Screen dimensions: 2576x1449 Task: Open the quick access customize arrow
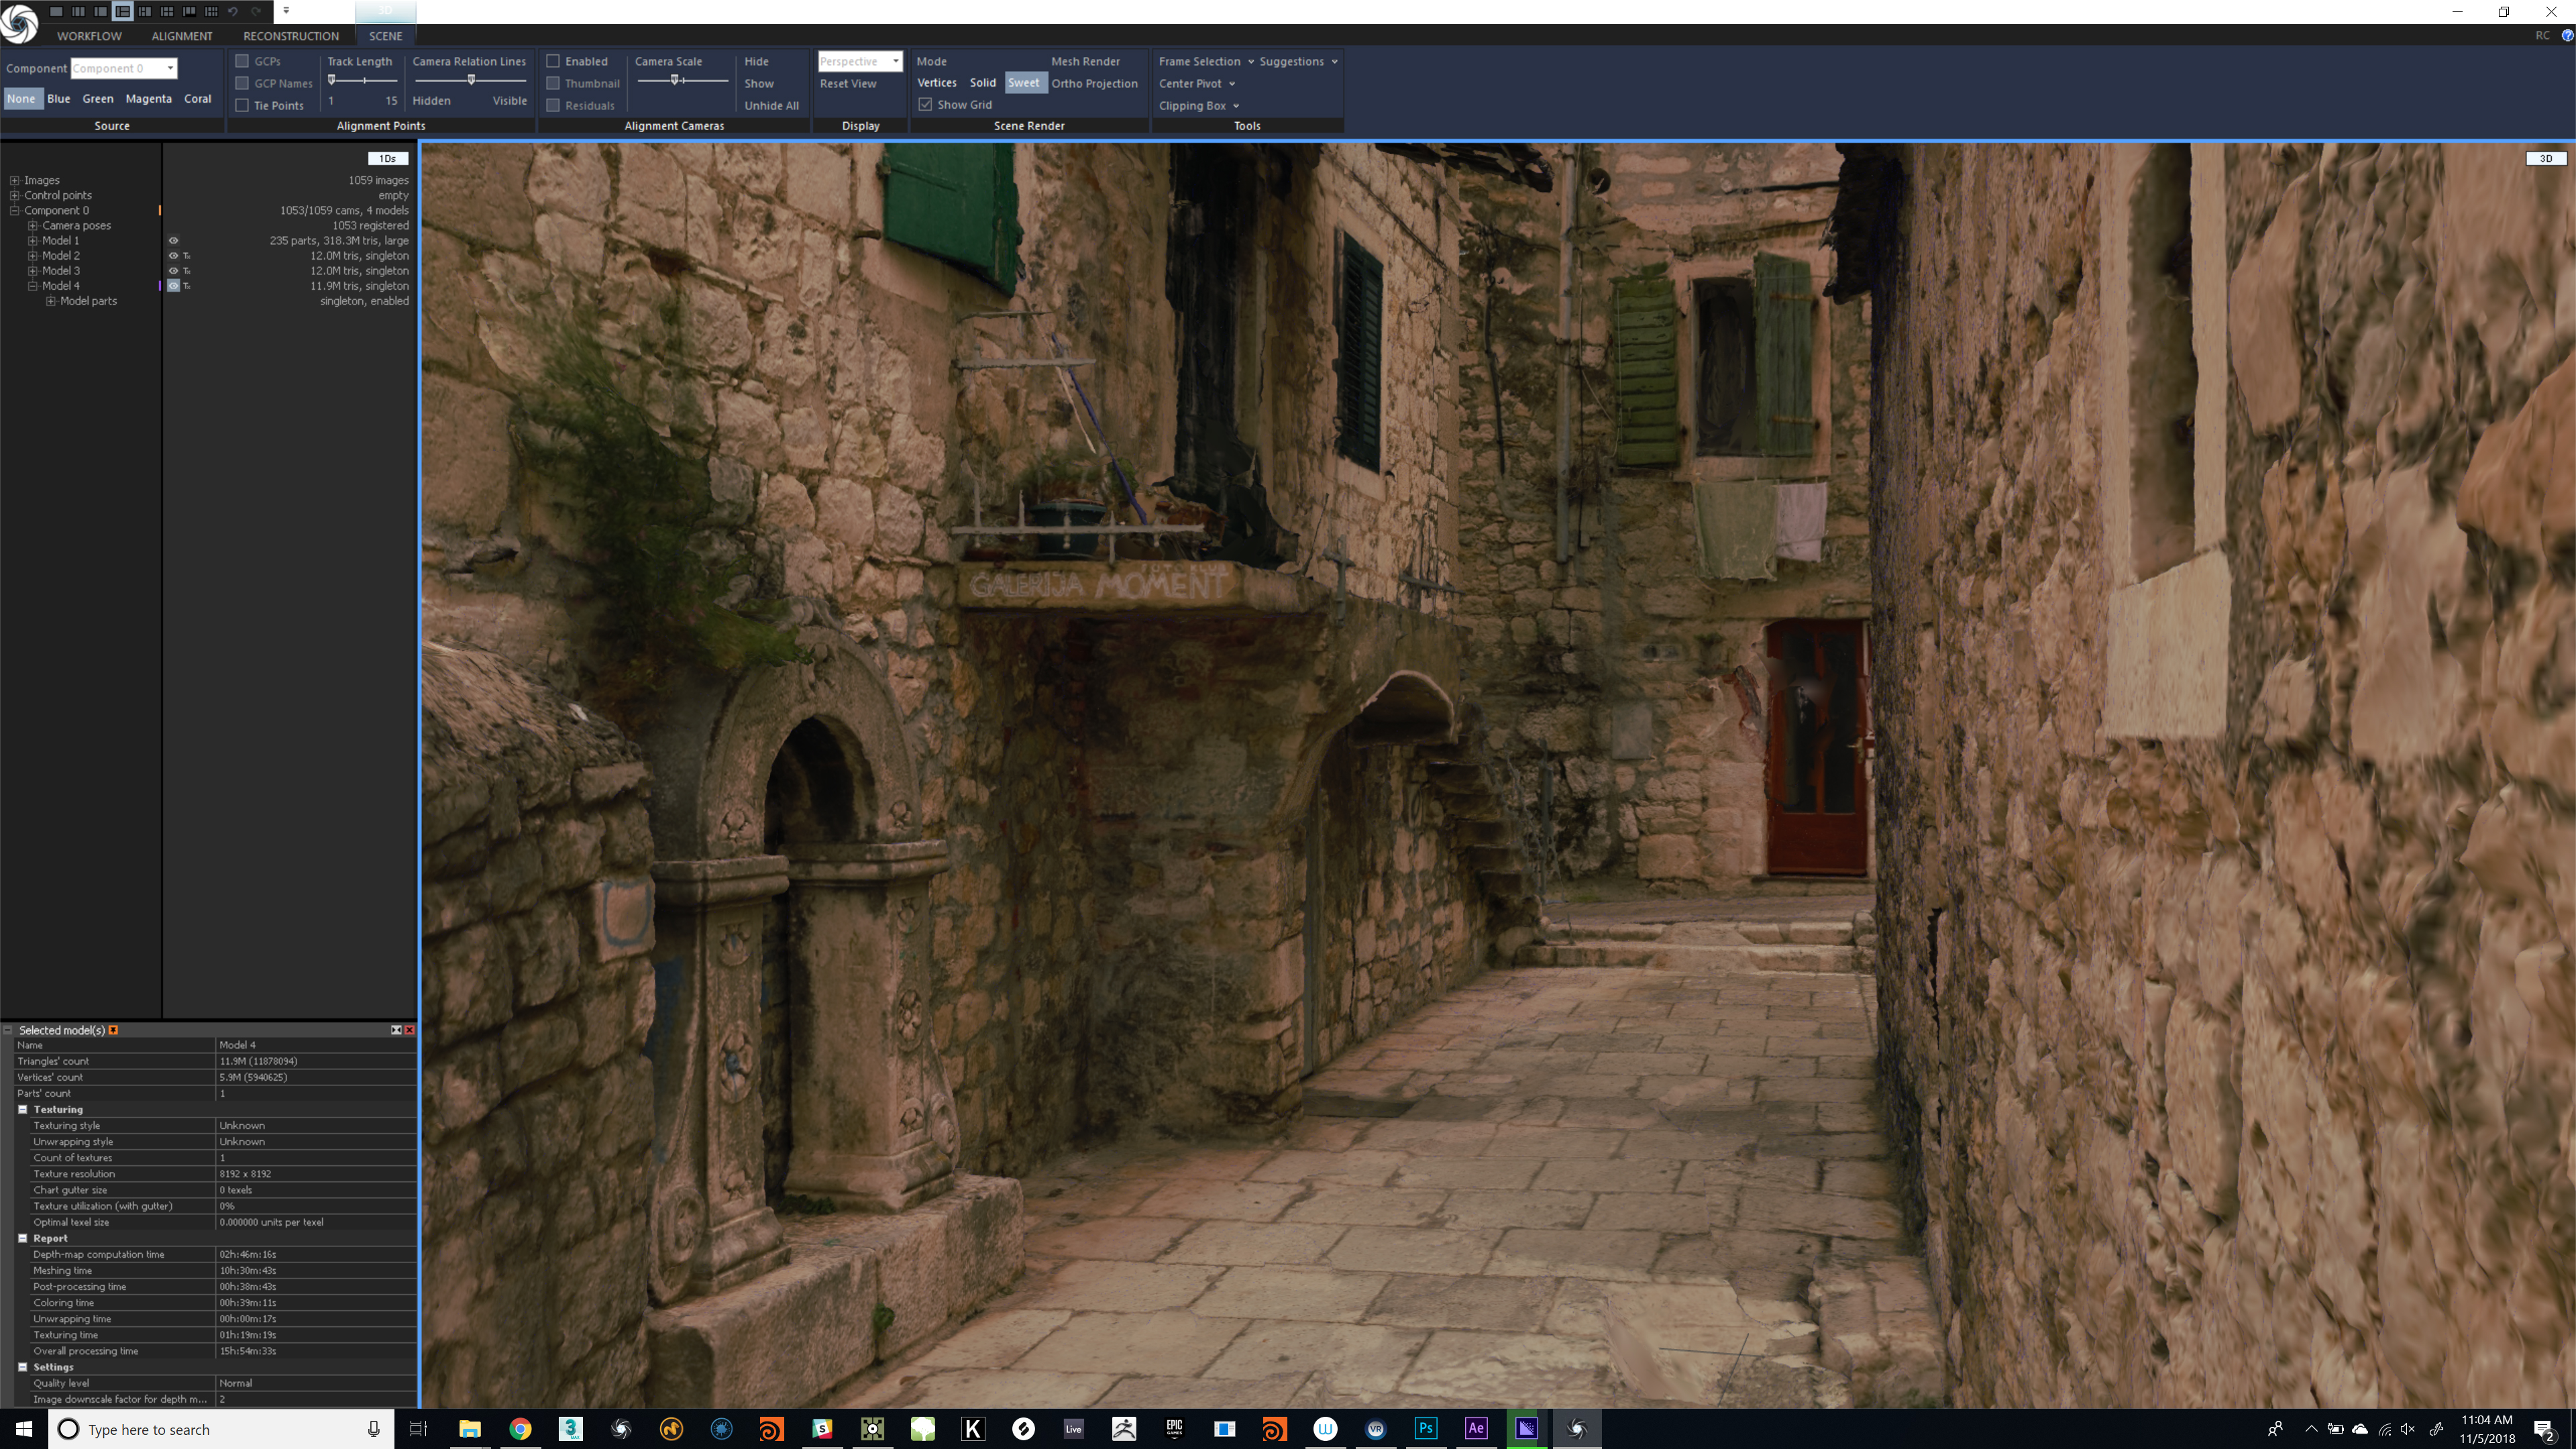pos(286,11)
